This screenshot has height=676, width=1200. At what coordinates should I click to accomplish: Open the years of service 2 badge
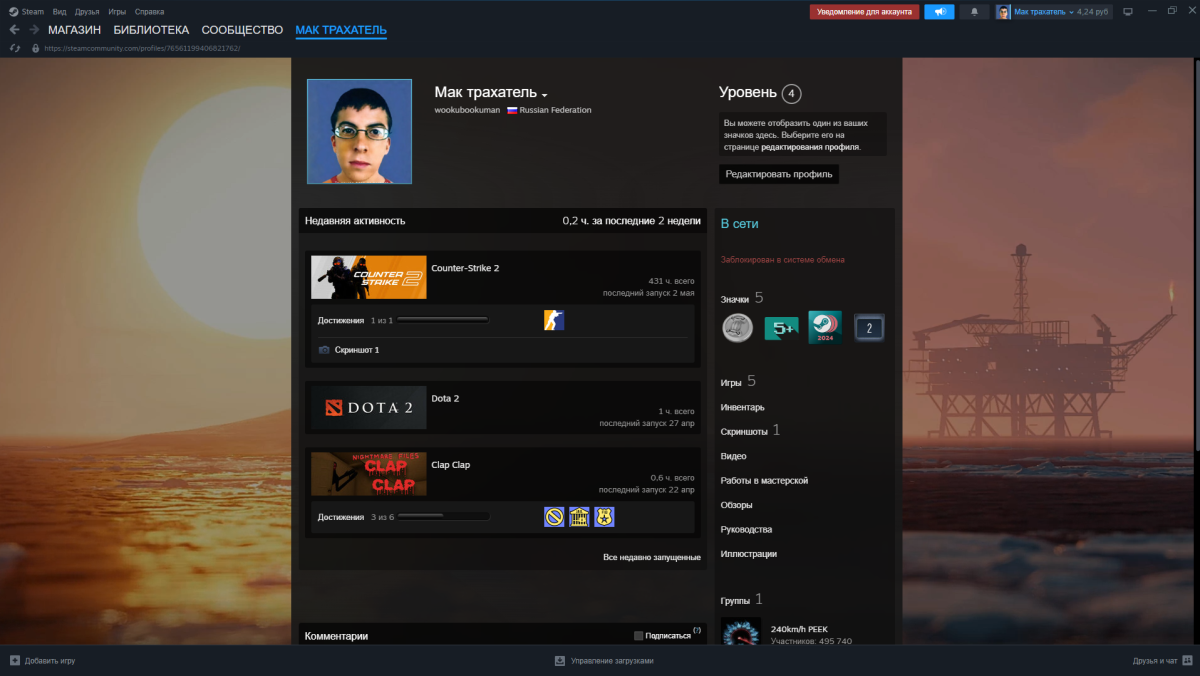coord(869,327)
